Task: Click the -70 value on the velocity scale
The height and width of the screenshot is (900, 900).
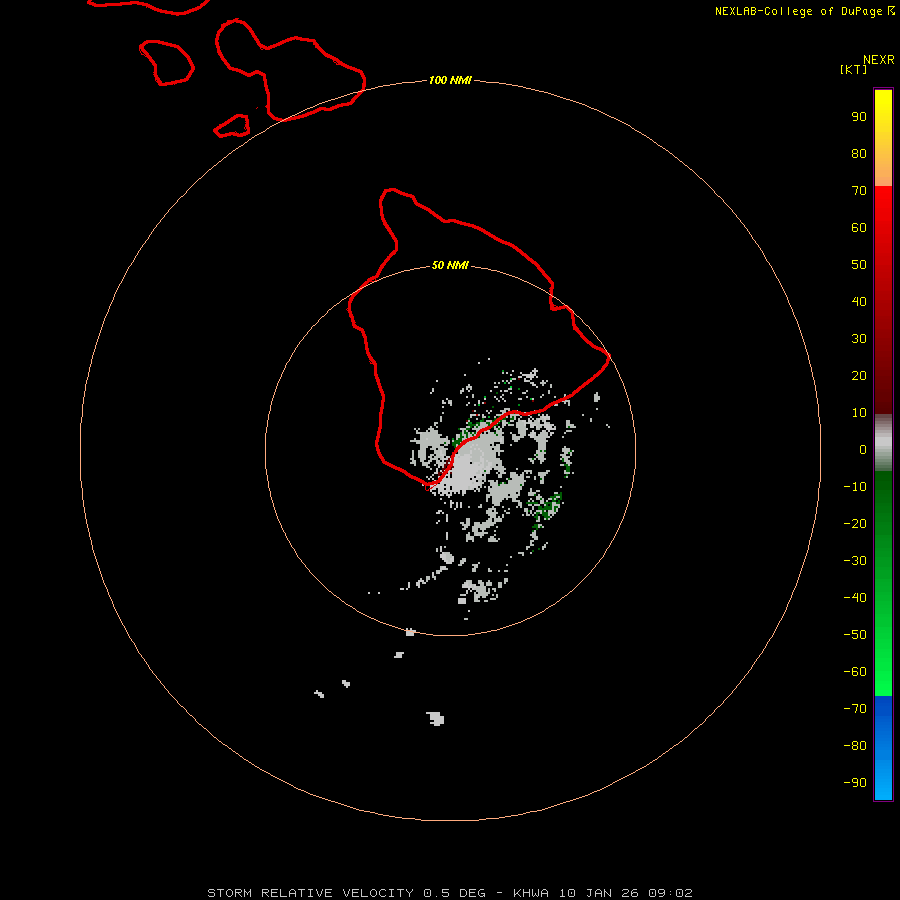Action: (x=855, y=709)
